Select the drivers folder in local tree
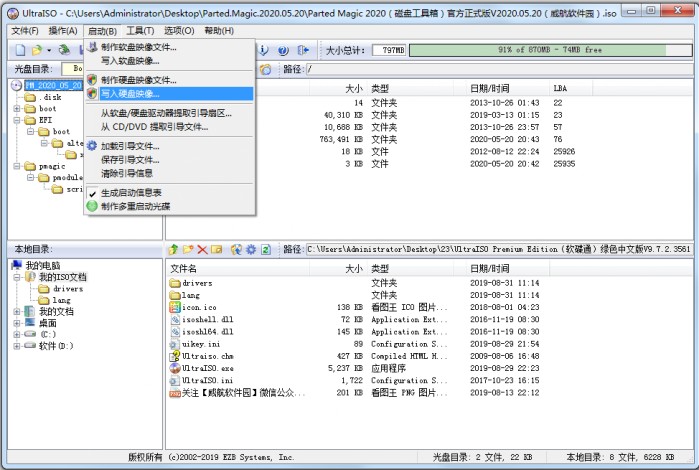This screenshot has height=470, width=699. [68, 289]
